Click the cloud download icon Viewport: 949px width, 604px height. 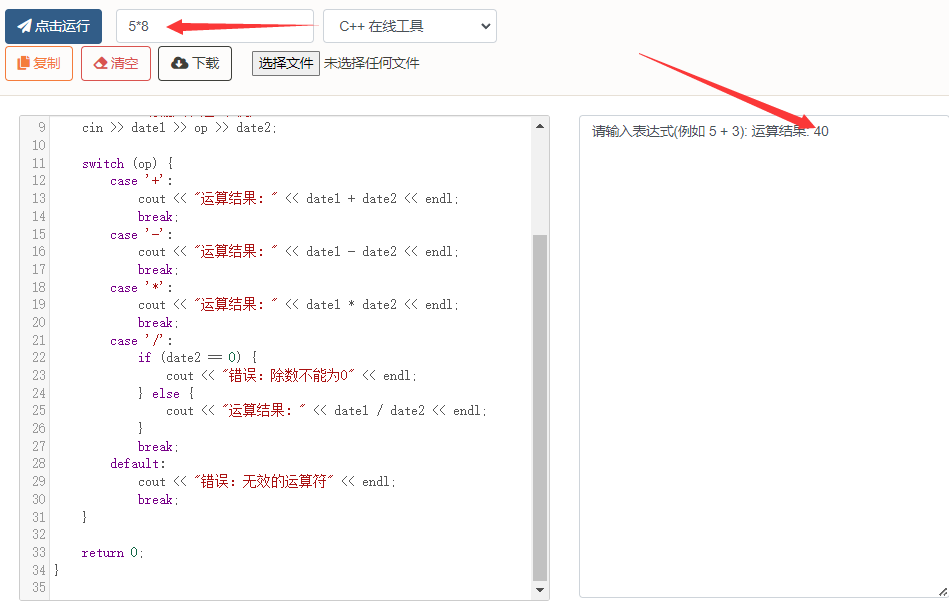(x=179, y=63)
